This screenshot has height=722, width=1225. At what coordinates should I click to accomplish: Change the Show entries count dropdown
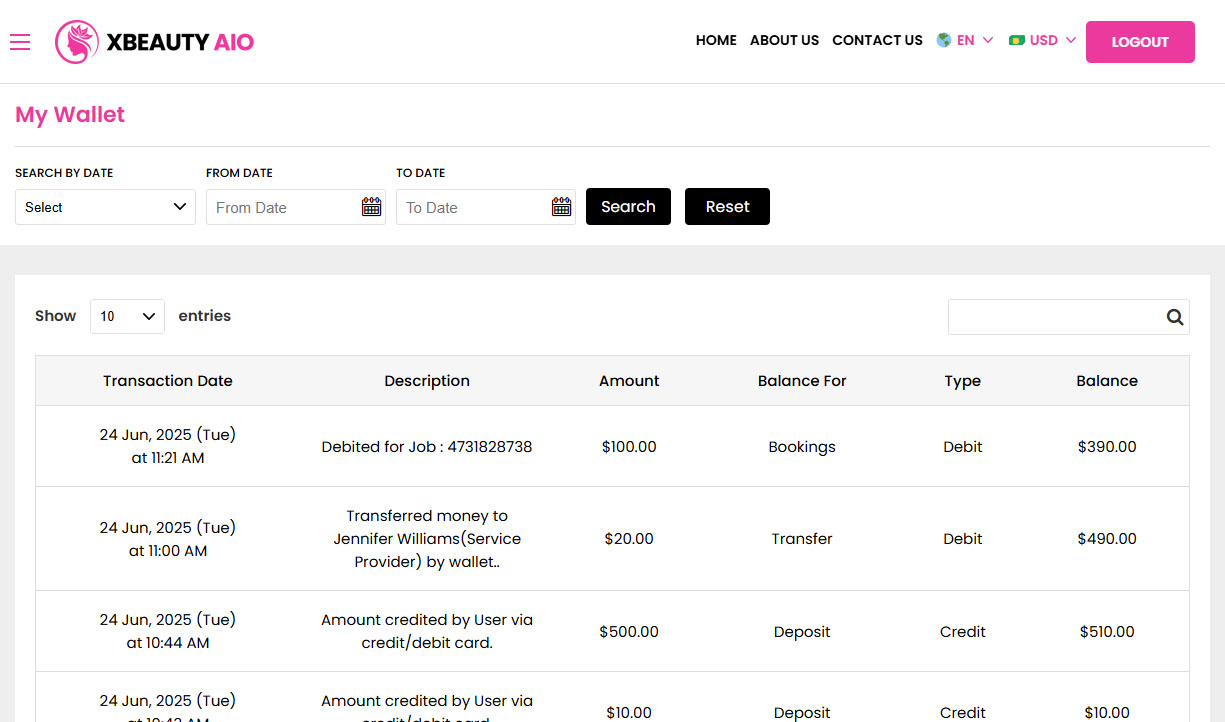[127, 316]
